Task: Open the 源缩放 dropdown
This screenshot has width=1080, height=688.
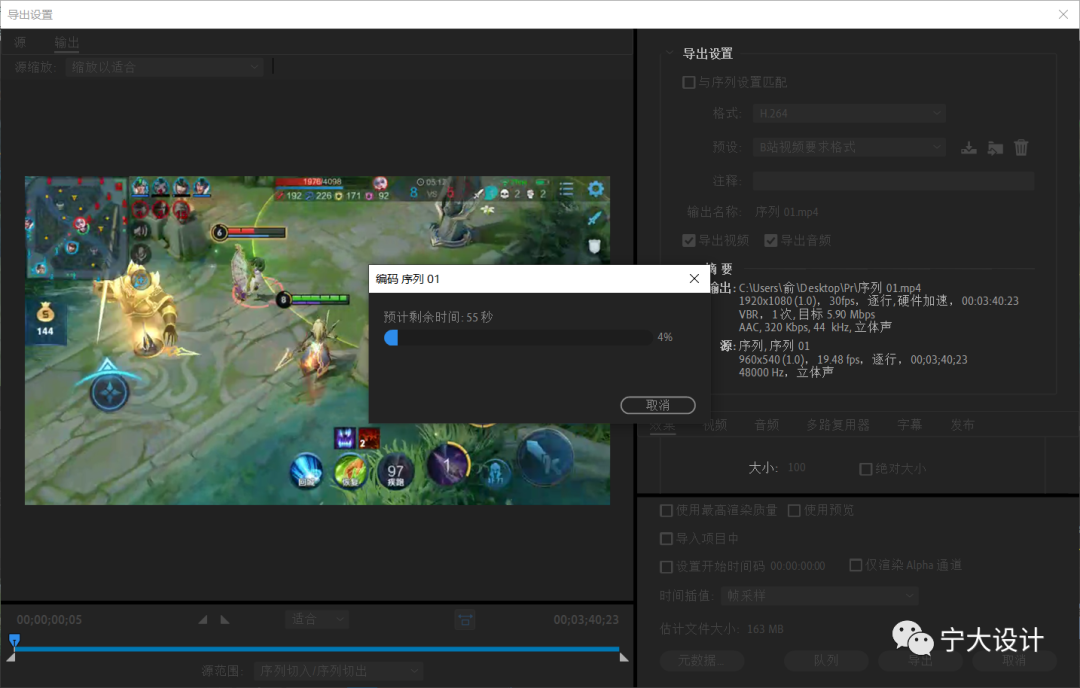Action: click(x=165, y=67)
